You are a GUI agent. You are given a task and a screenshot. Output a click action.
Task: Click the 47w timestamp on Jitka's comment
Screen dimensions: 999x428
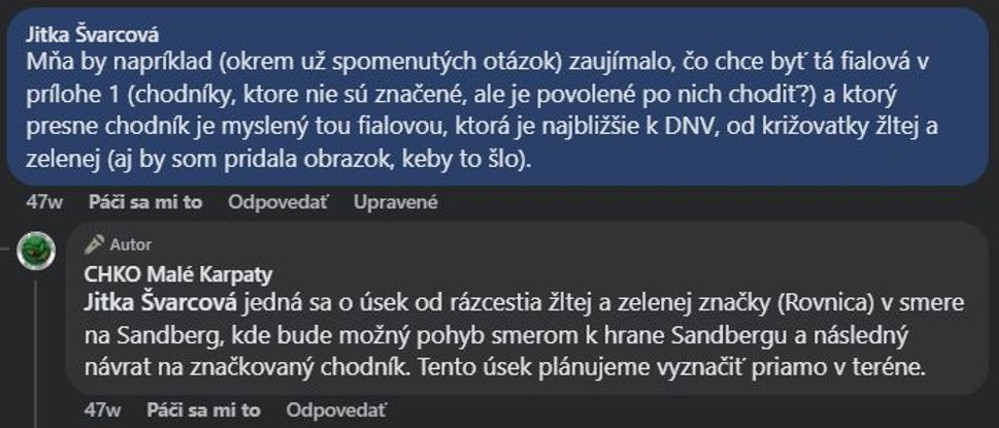pyautogui.click(x=45, y=202)
